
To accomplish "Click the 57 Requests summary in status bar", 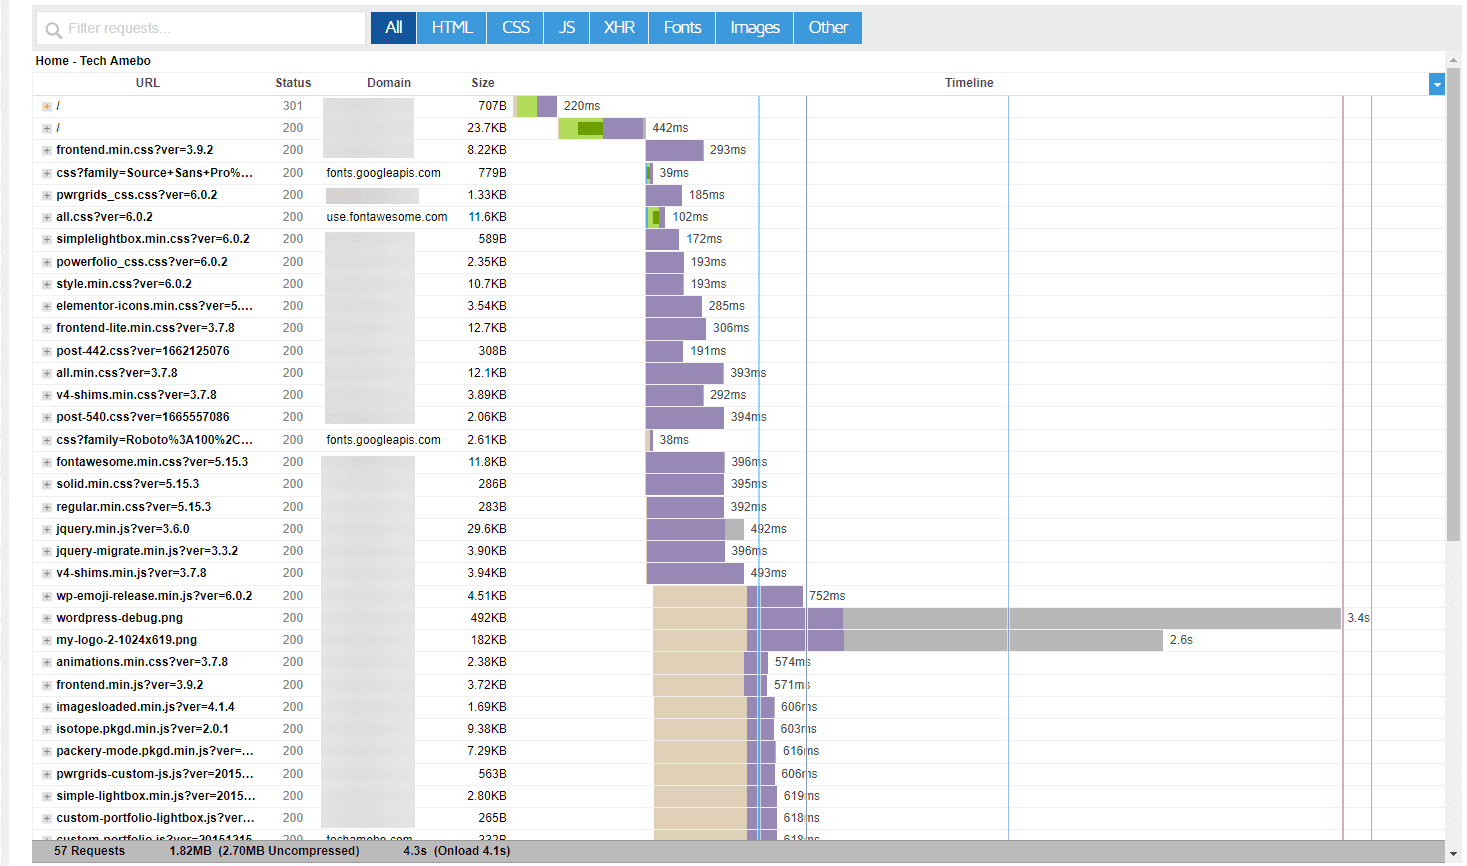I will click(90, 851).
